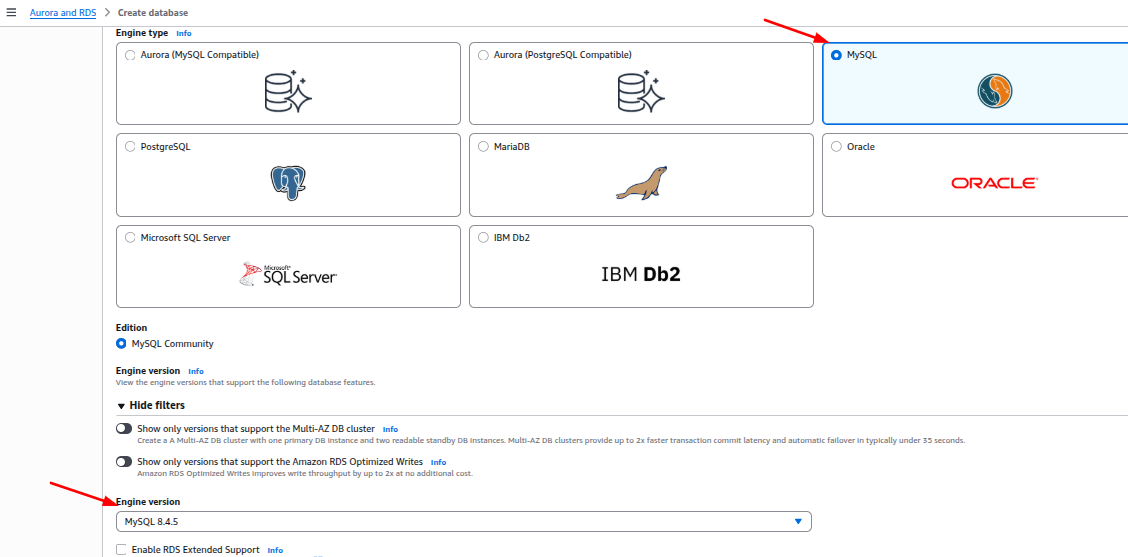The height and width of the screenshot is (557, 1128).
Task: Click the Oracle logo
Action: [x=994, y=184]
